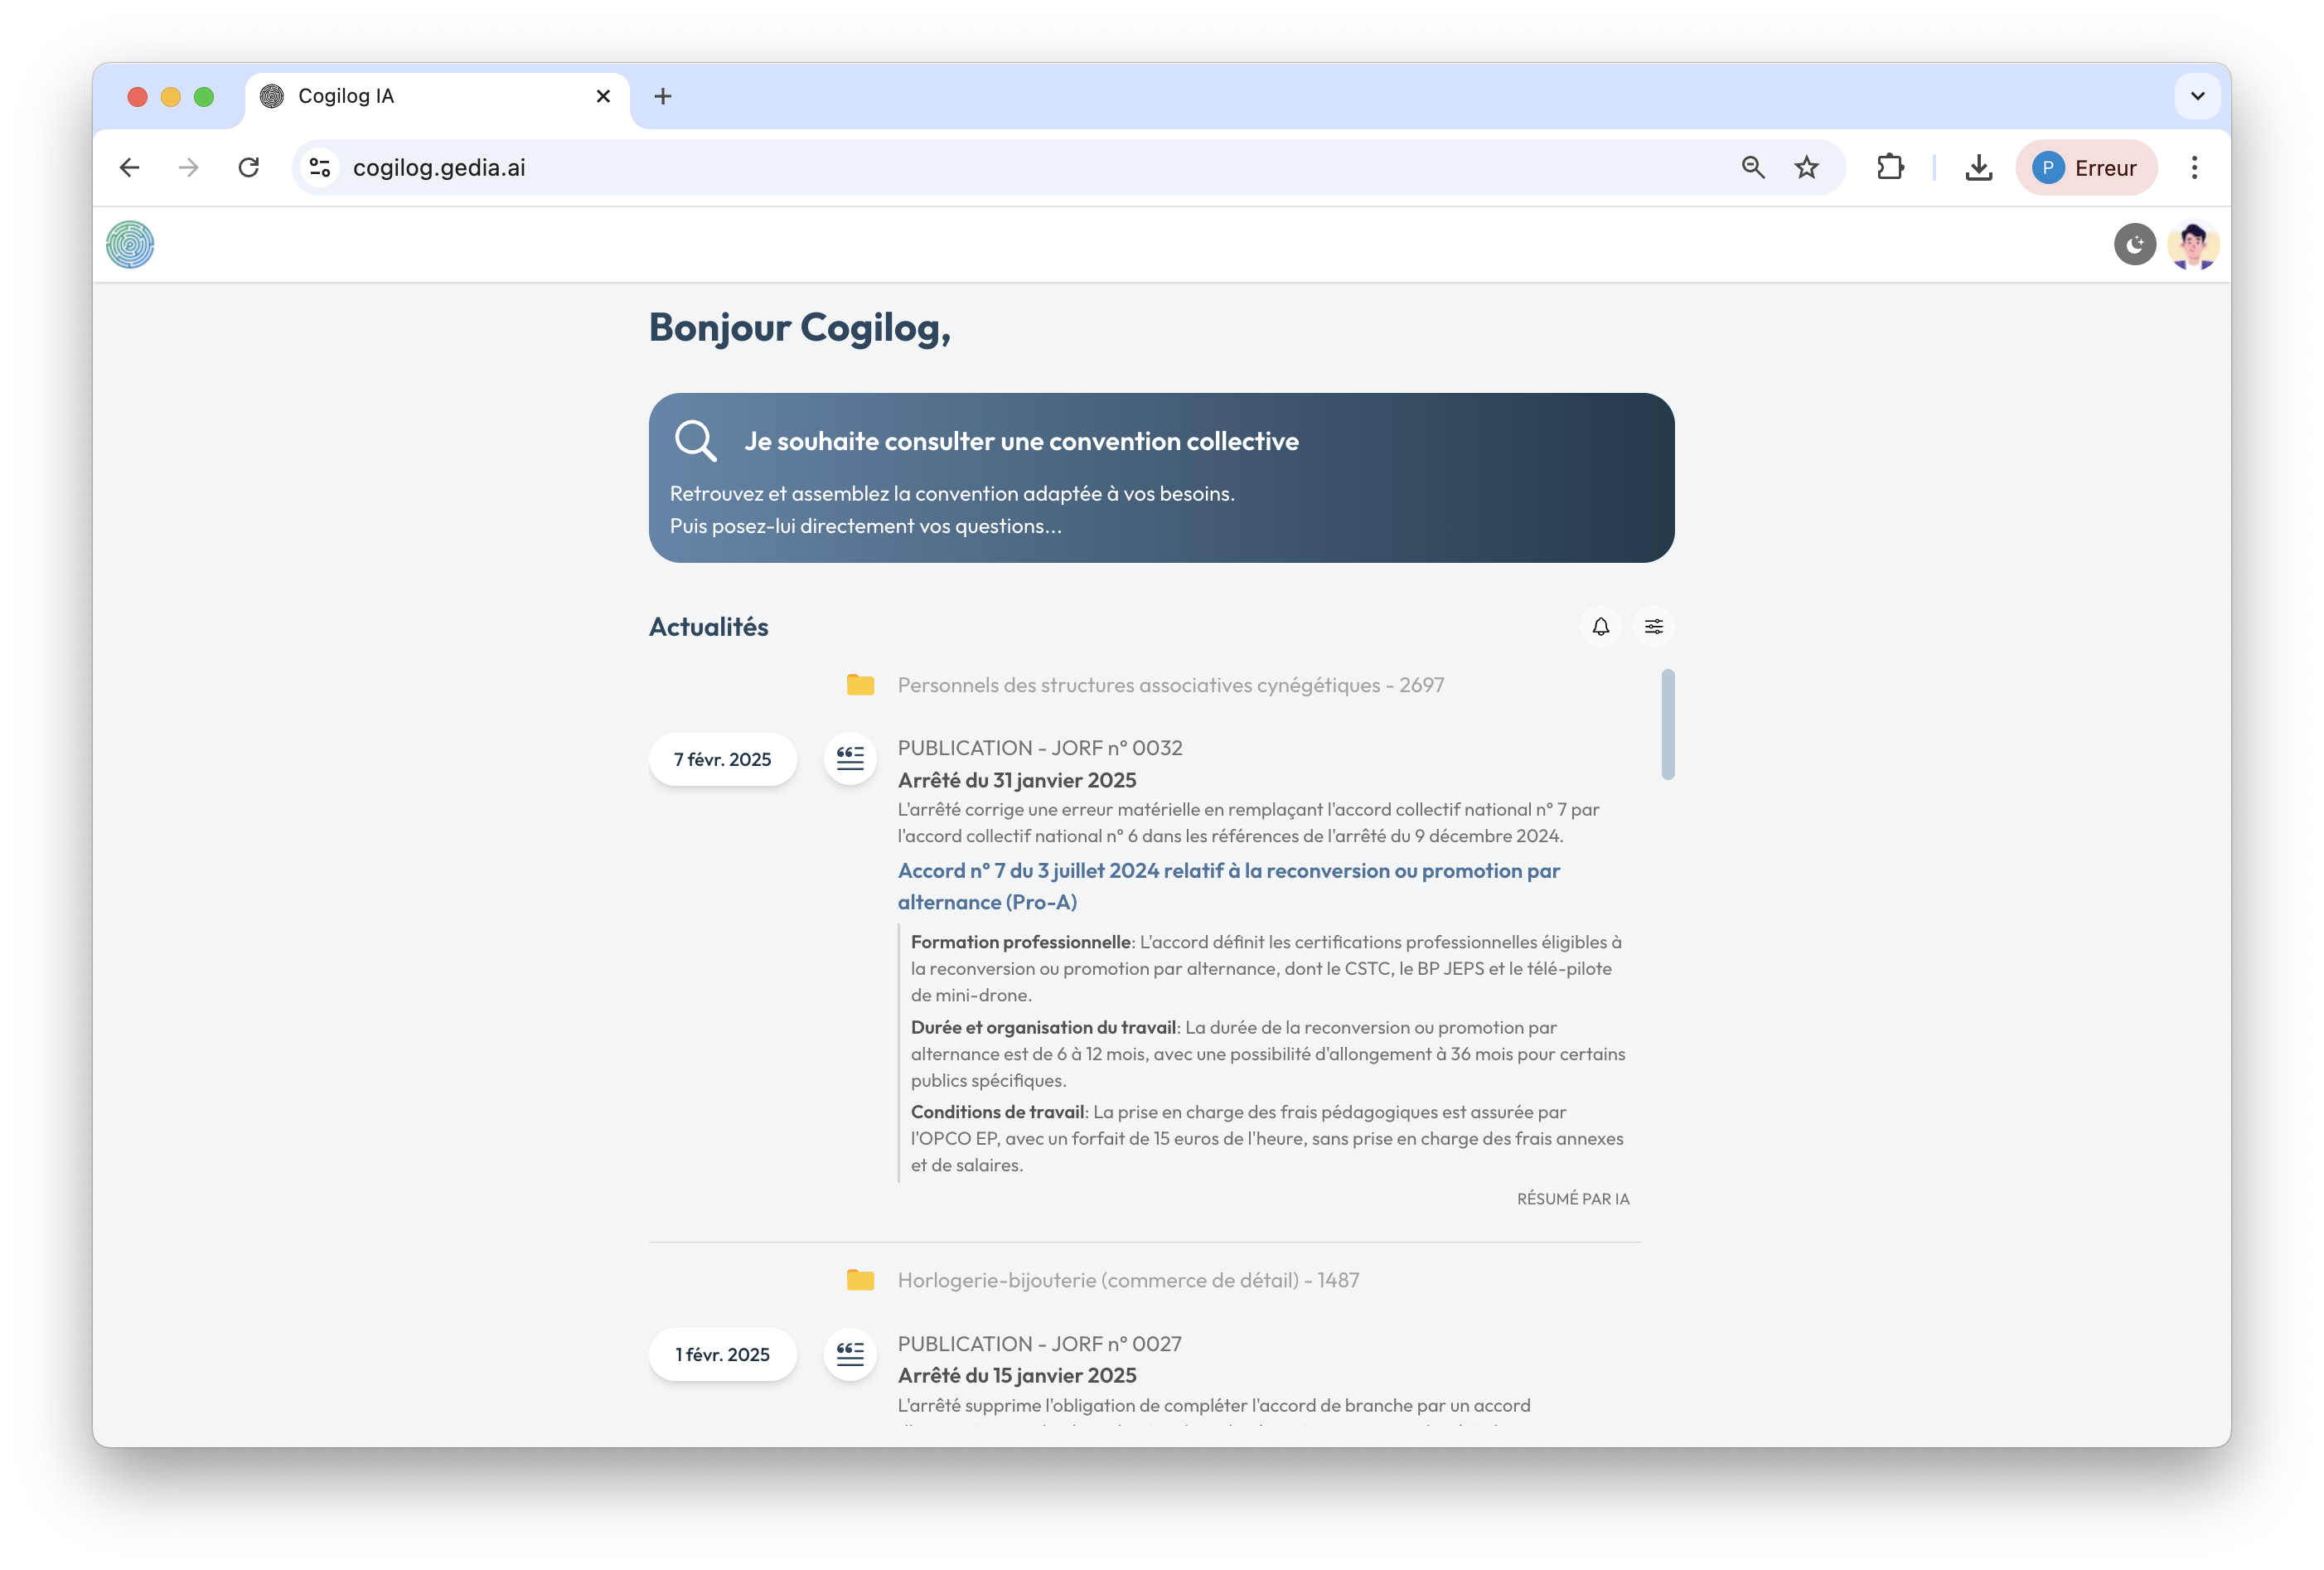Screen dimensions: 2324x1570
Task: Open Accord n° 7 du 3 juillet 2024 link
Action: 1228,886
